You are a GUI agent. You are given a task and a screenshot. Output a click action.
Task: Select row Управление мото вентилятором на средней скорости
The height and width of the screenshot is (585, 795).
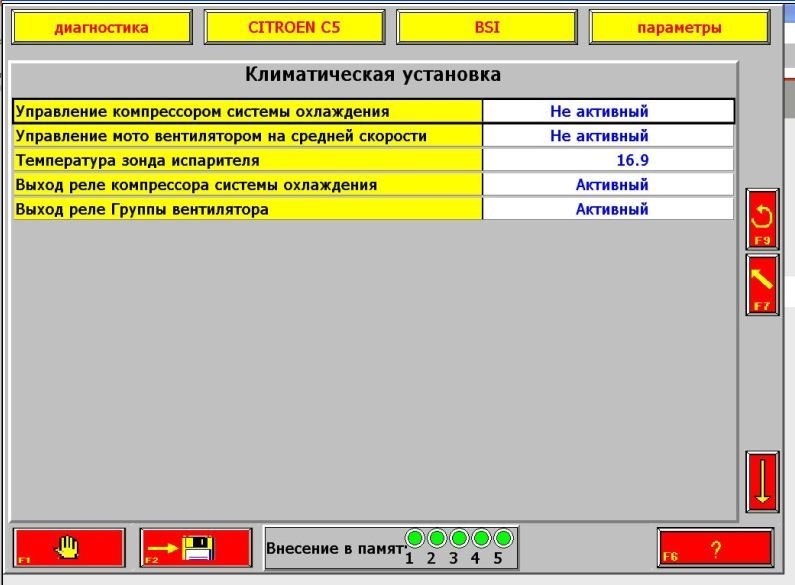tap(248, 136)
